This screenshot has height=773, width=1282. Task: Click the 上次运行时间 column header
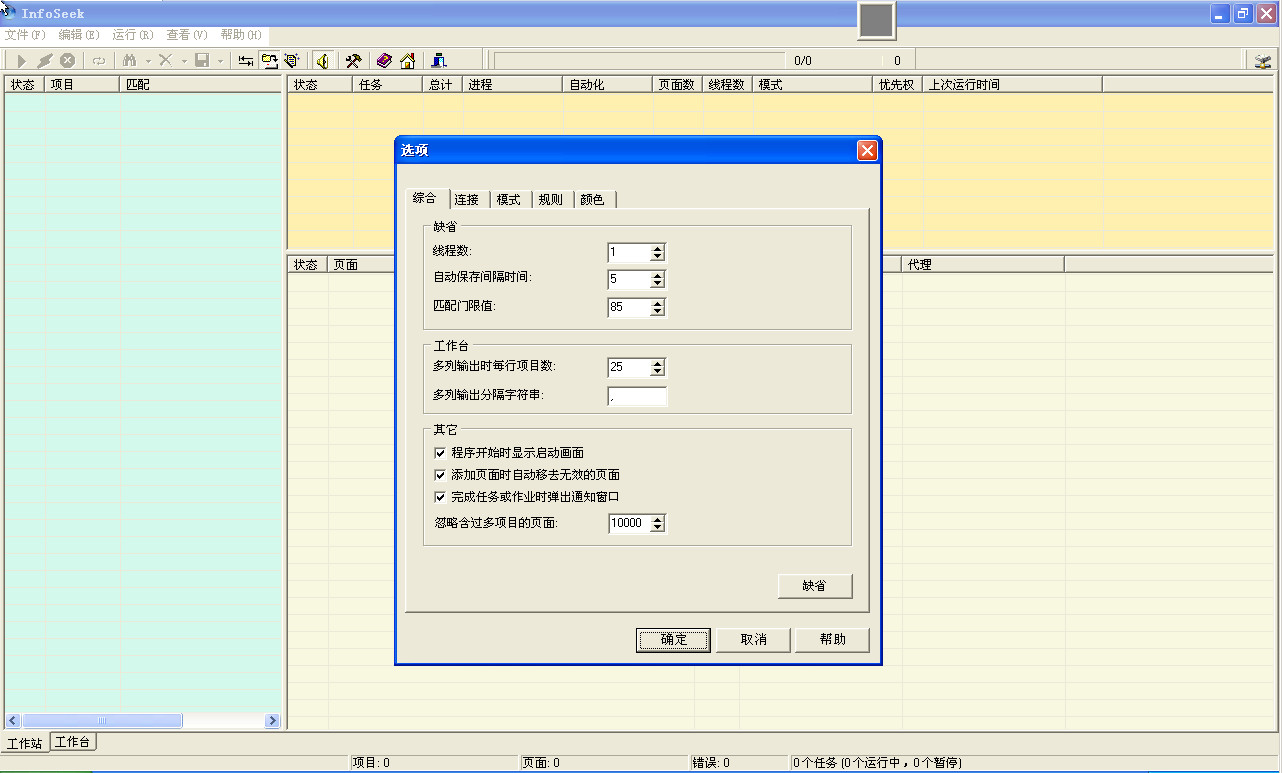tap(1012, 85)
